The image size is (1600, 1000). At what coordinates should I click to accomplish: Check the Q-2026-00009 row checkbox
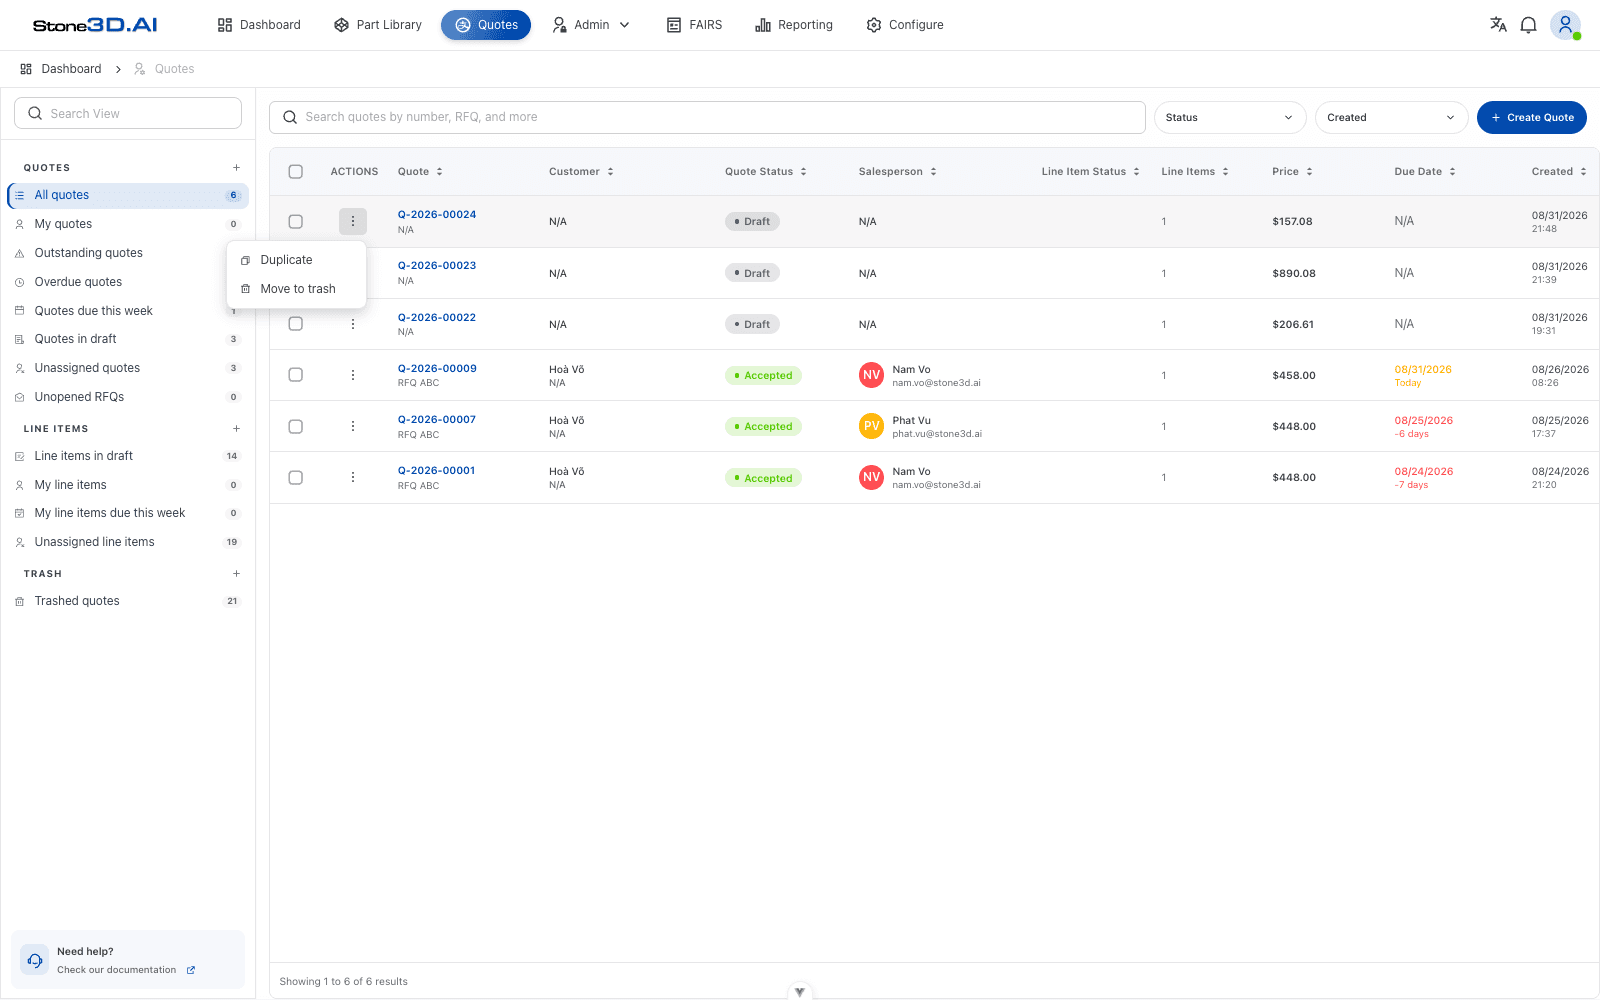pos(296,375)
